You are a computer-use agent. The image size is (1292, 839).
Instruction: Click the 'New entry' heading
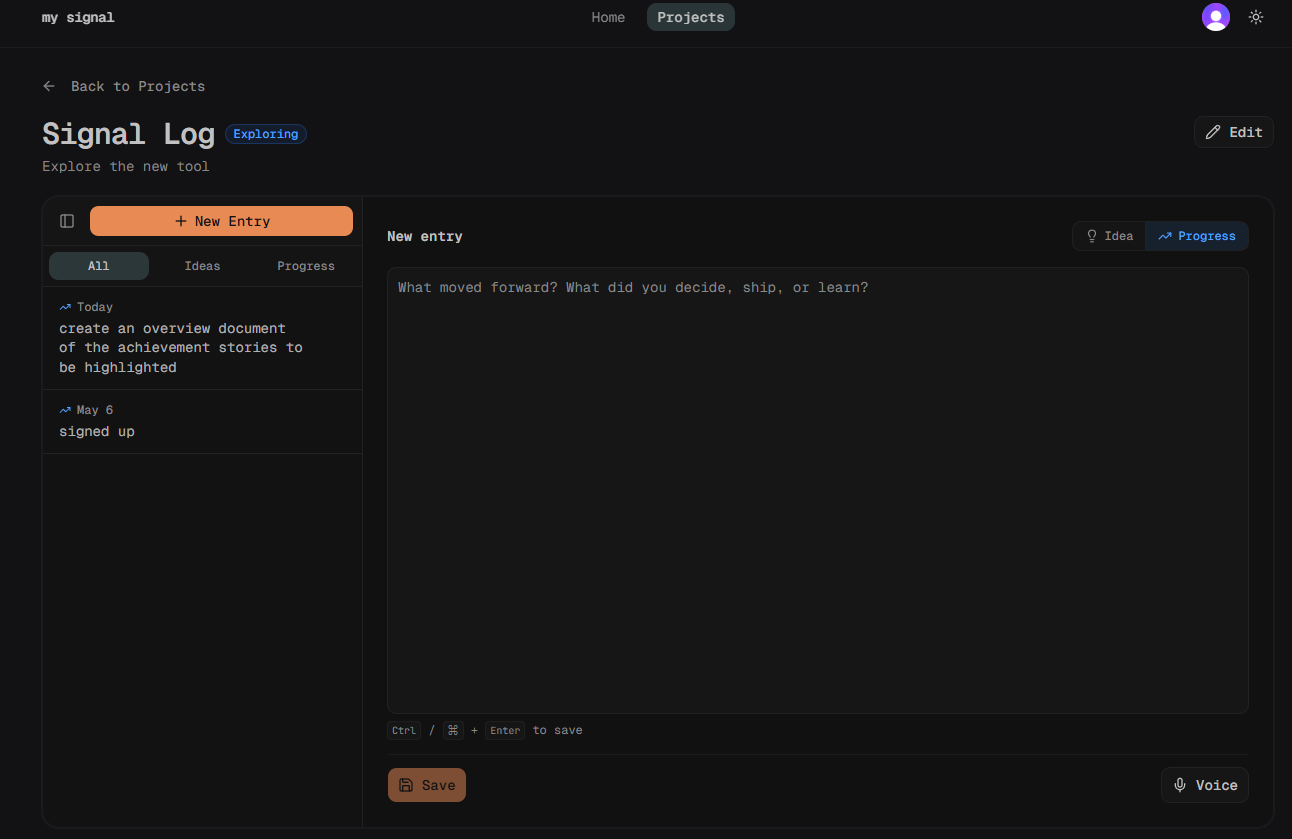coord(425,236)
